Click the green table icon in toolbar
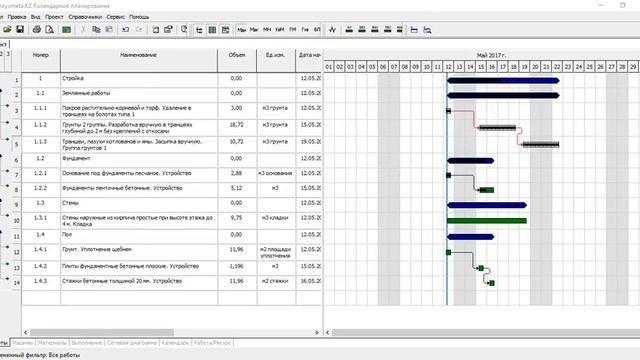Image resolution: width=640 pixels, height=360 pixels. tap(66, 29)
